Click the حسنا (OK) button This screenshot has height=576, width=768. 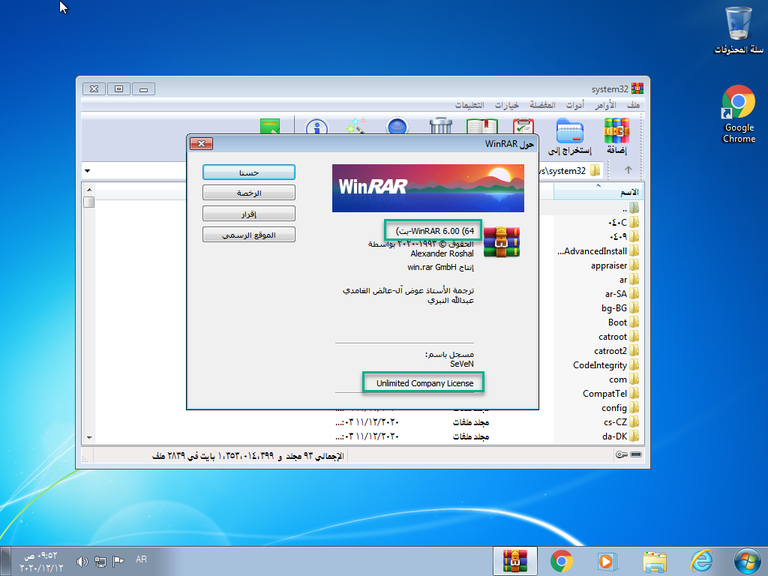249,172
